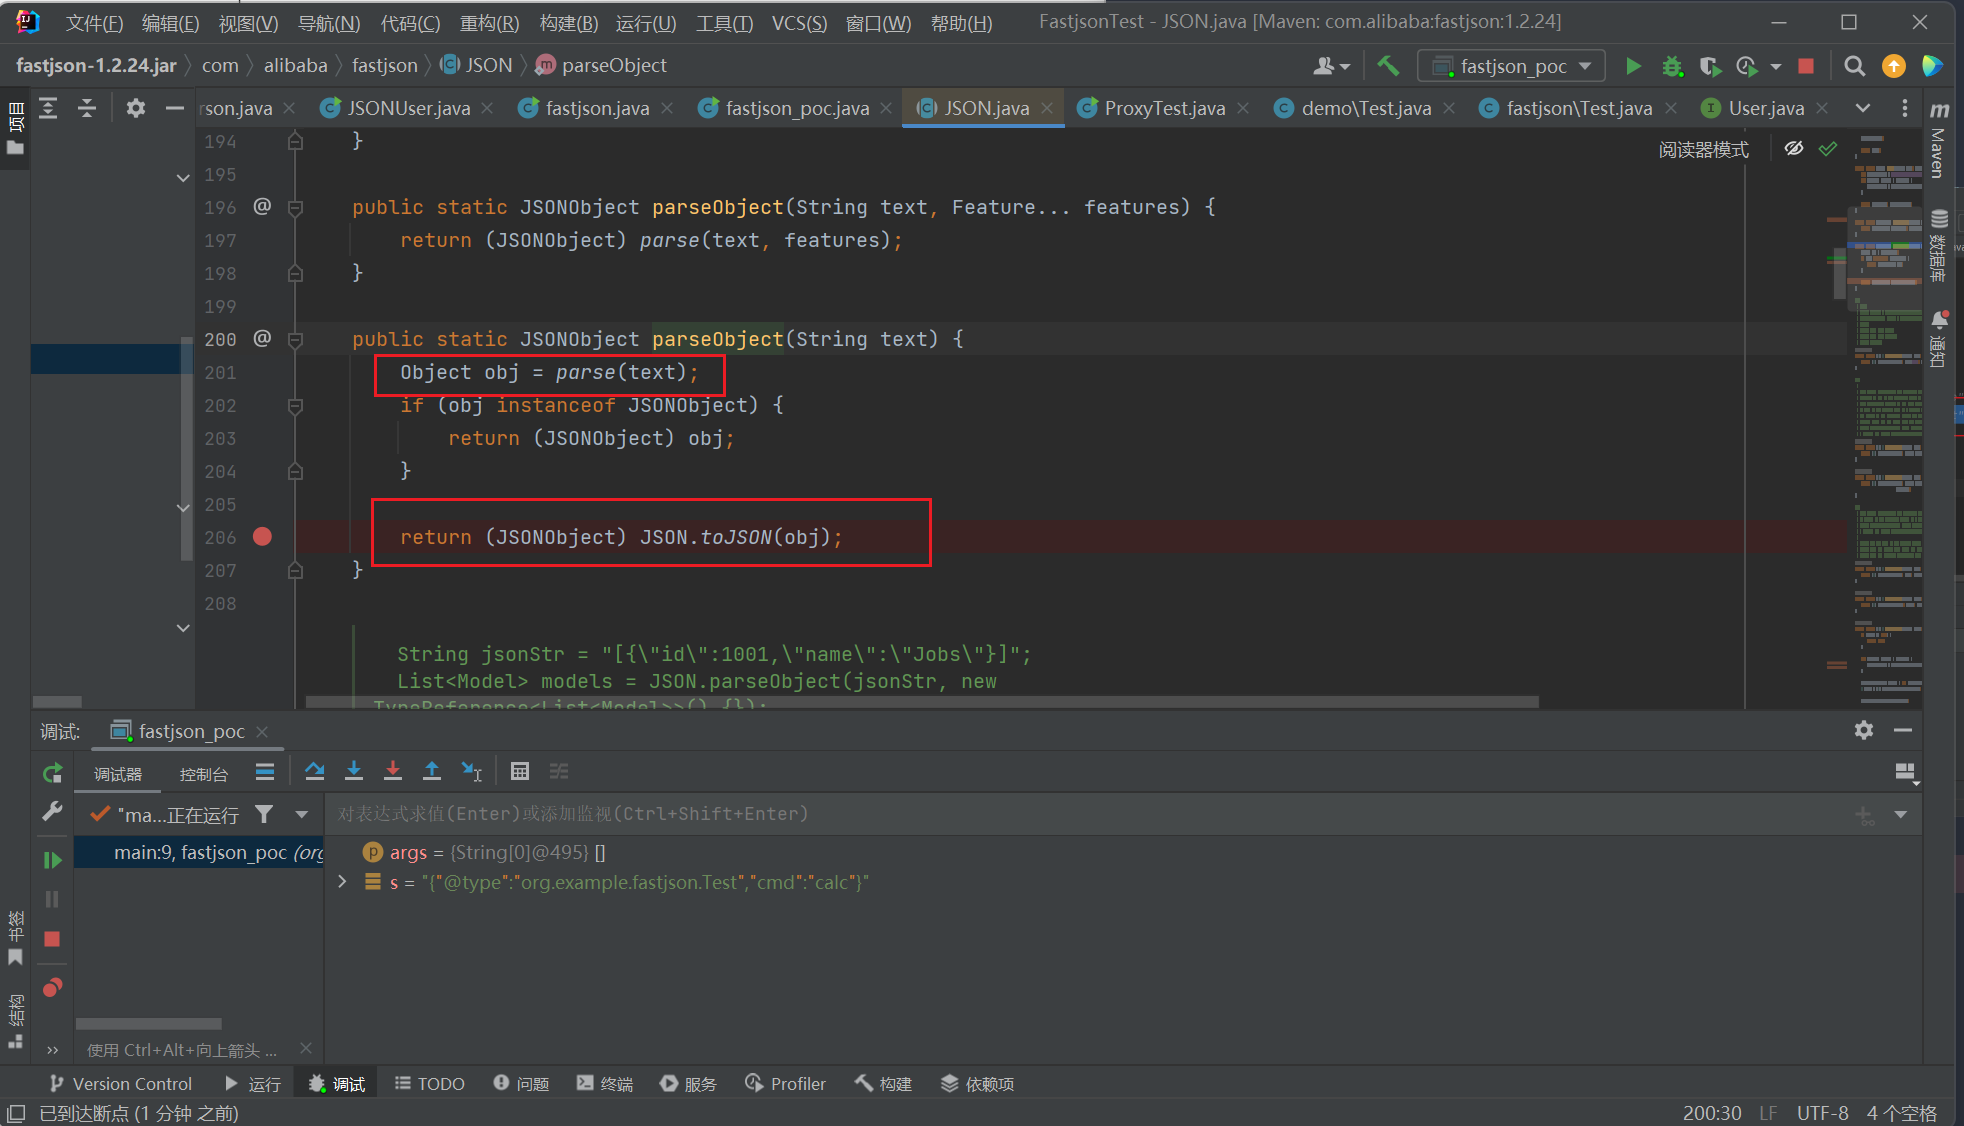Open the Evaluate Expression calculator icon
The image size is (1964, 1126).
pos(519,771)
